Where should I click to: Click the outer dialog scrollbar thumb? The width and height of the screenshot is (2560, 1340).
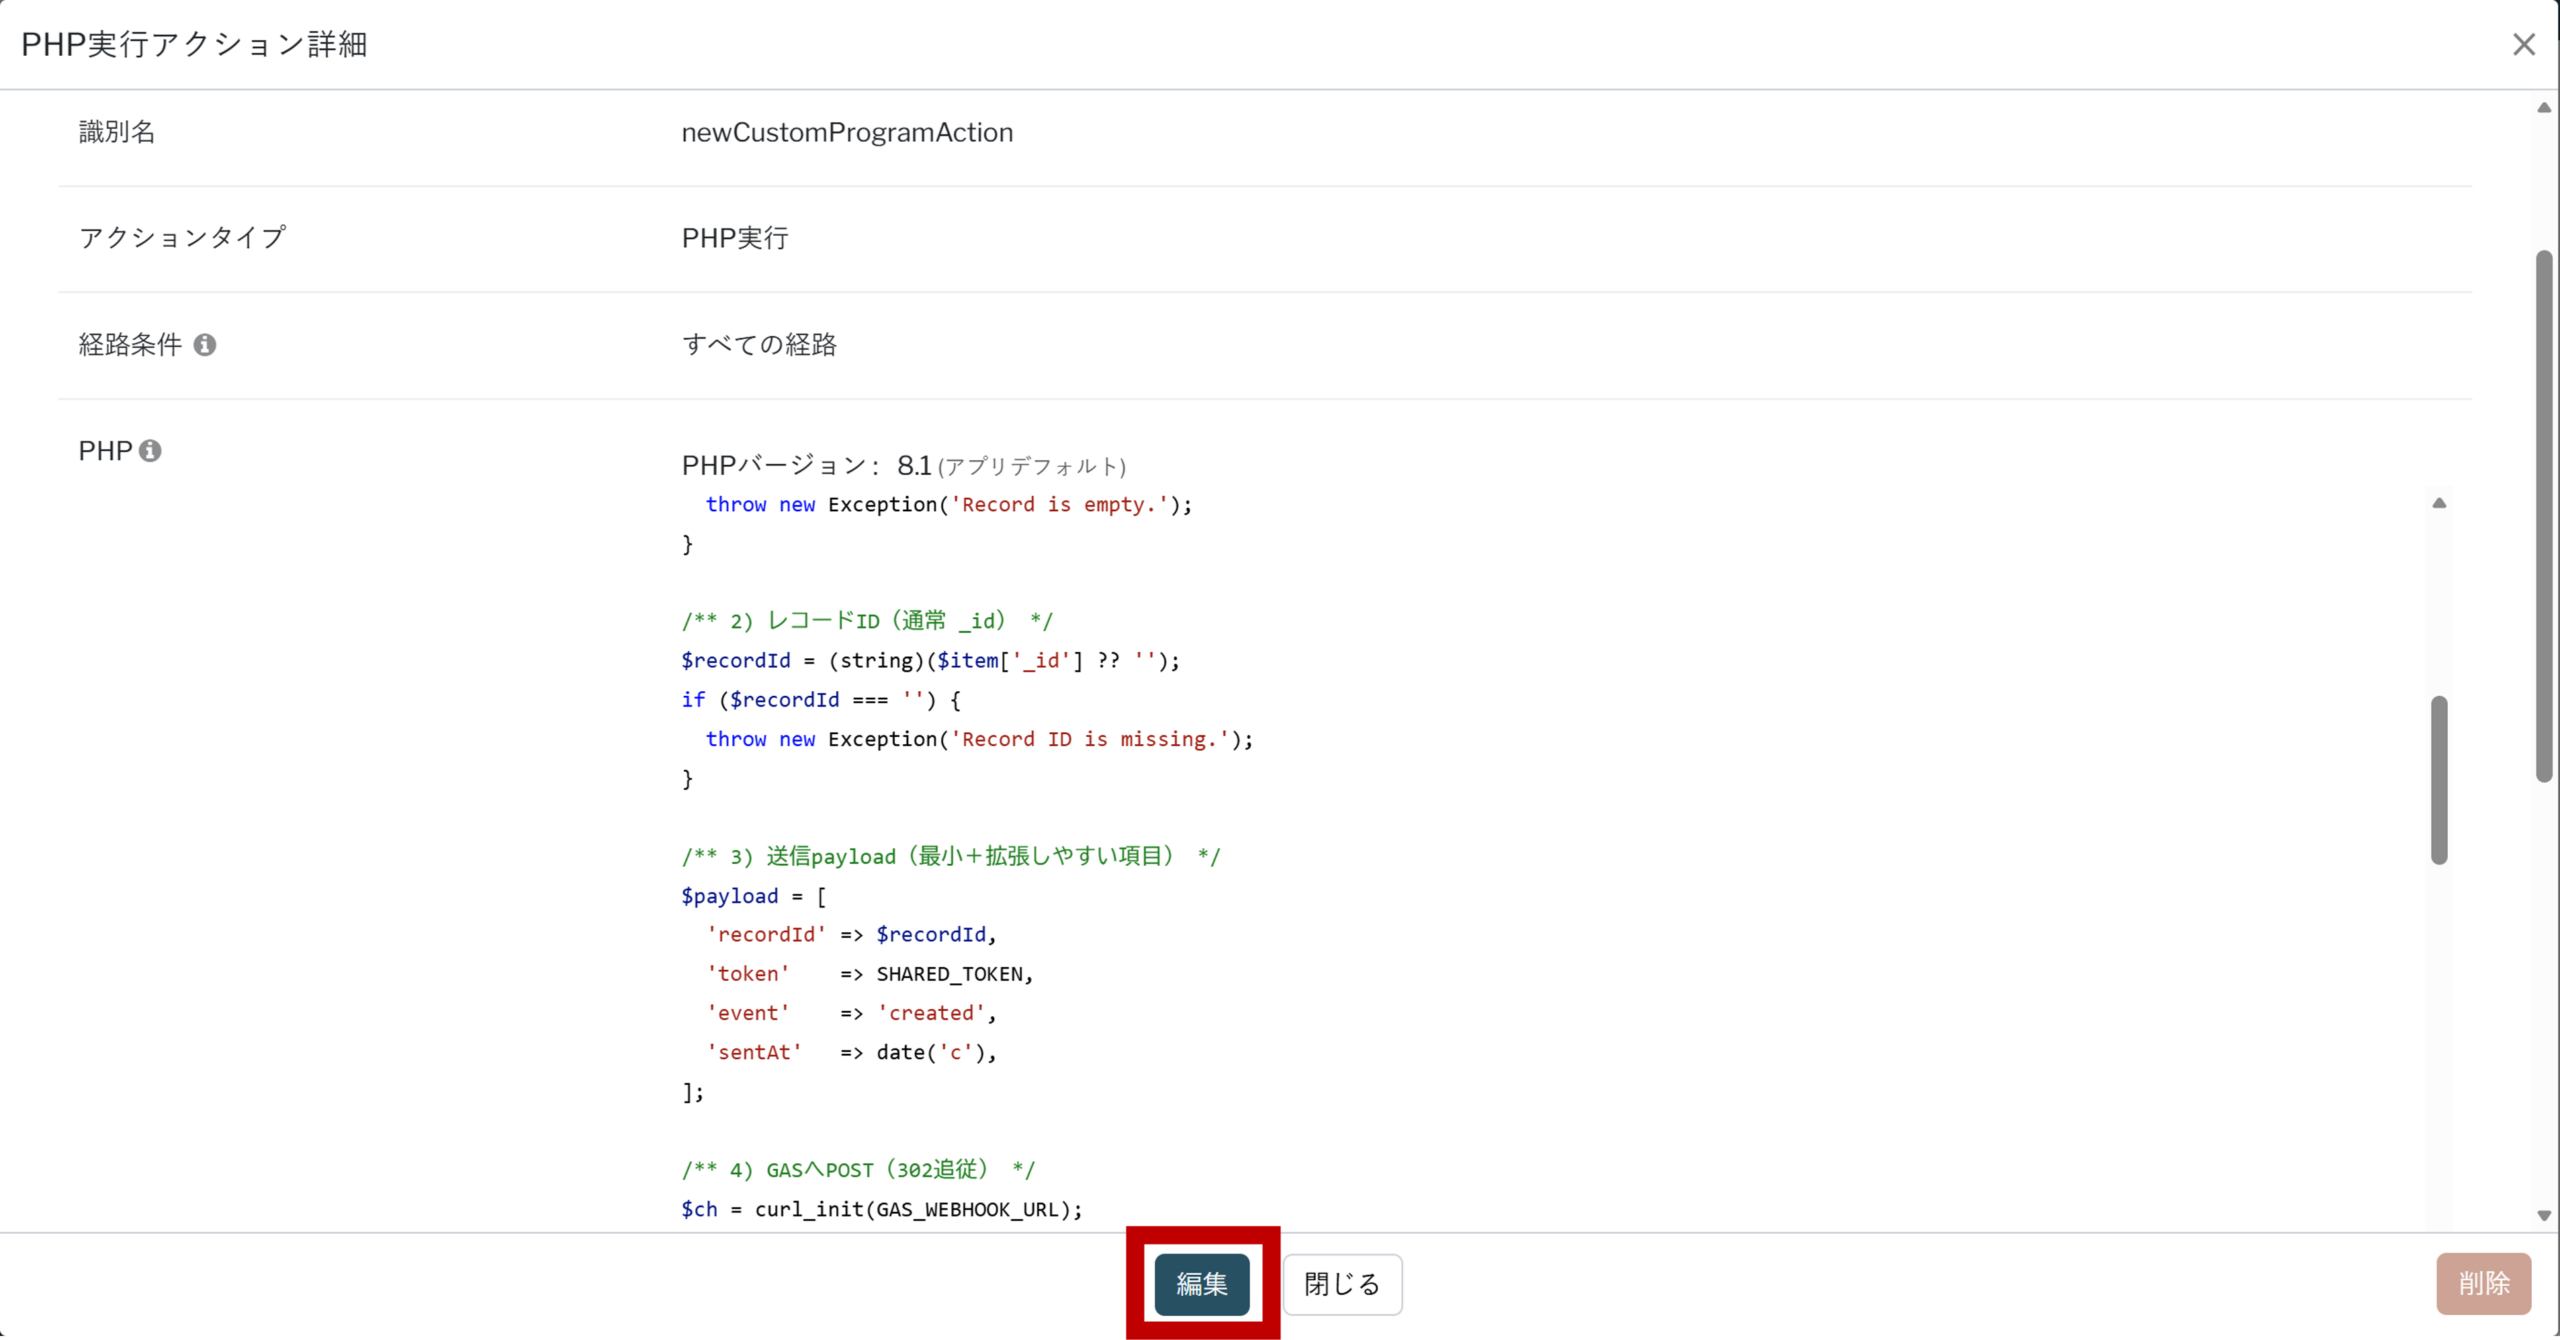[2544, 515]
